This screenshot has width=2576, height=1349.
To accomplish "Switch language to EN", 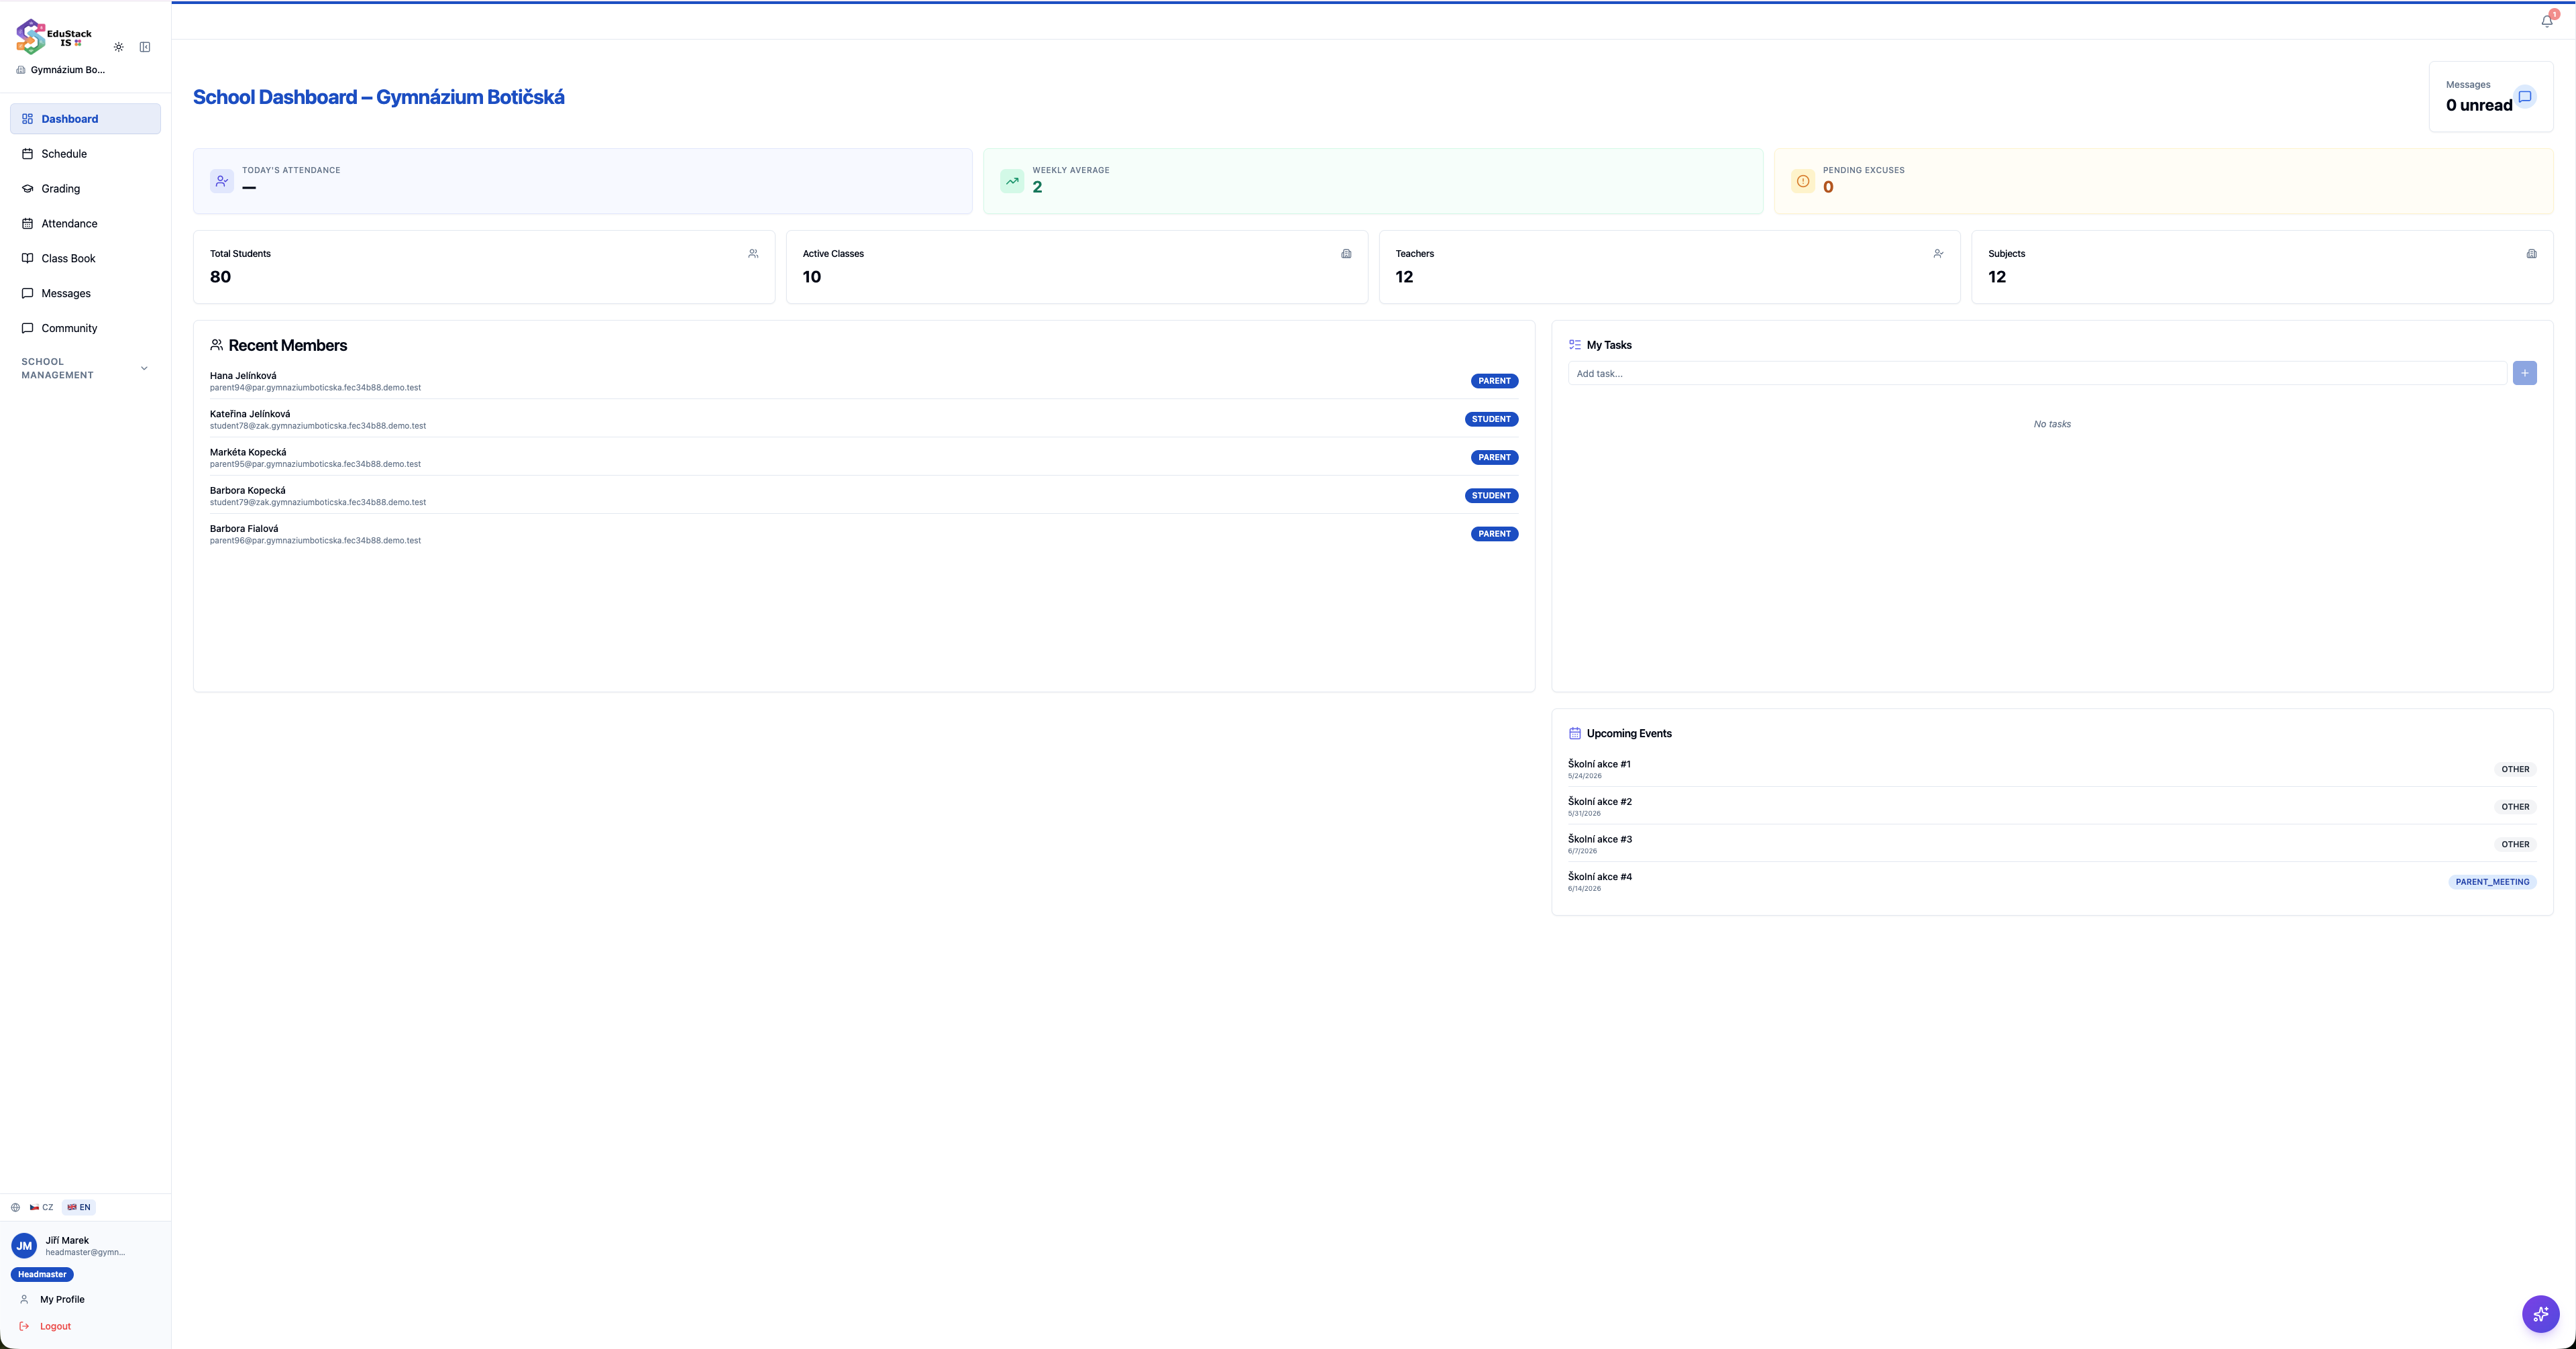I will click(x=79, y=1207).
